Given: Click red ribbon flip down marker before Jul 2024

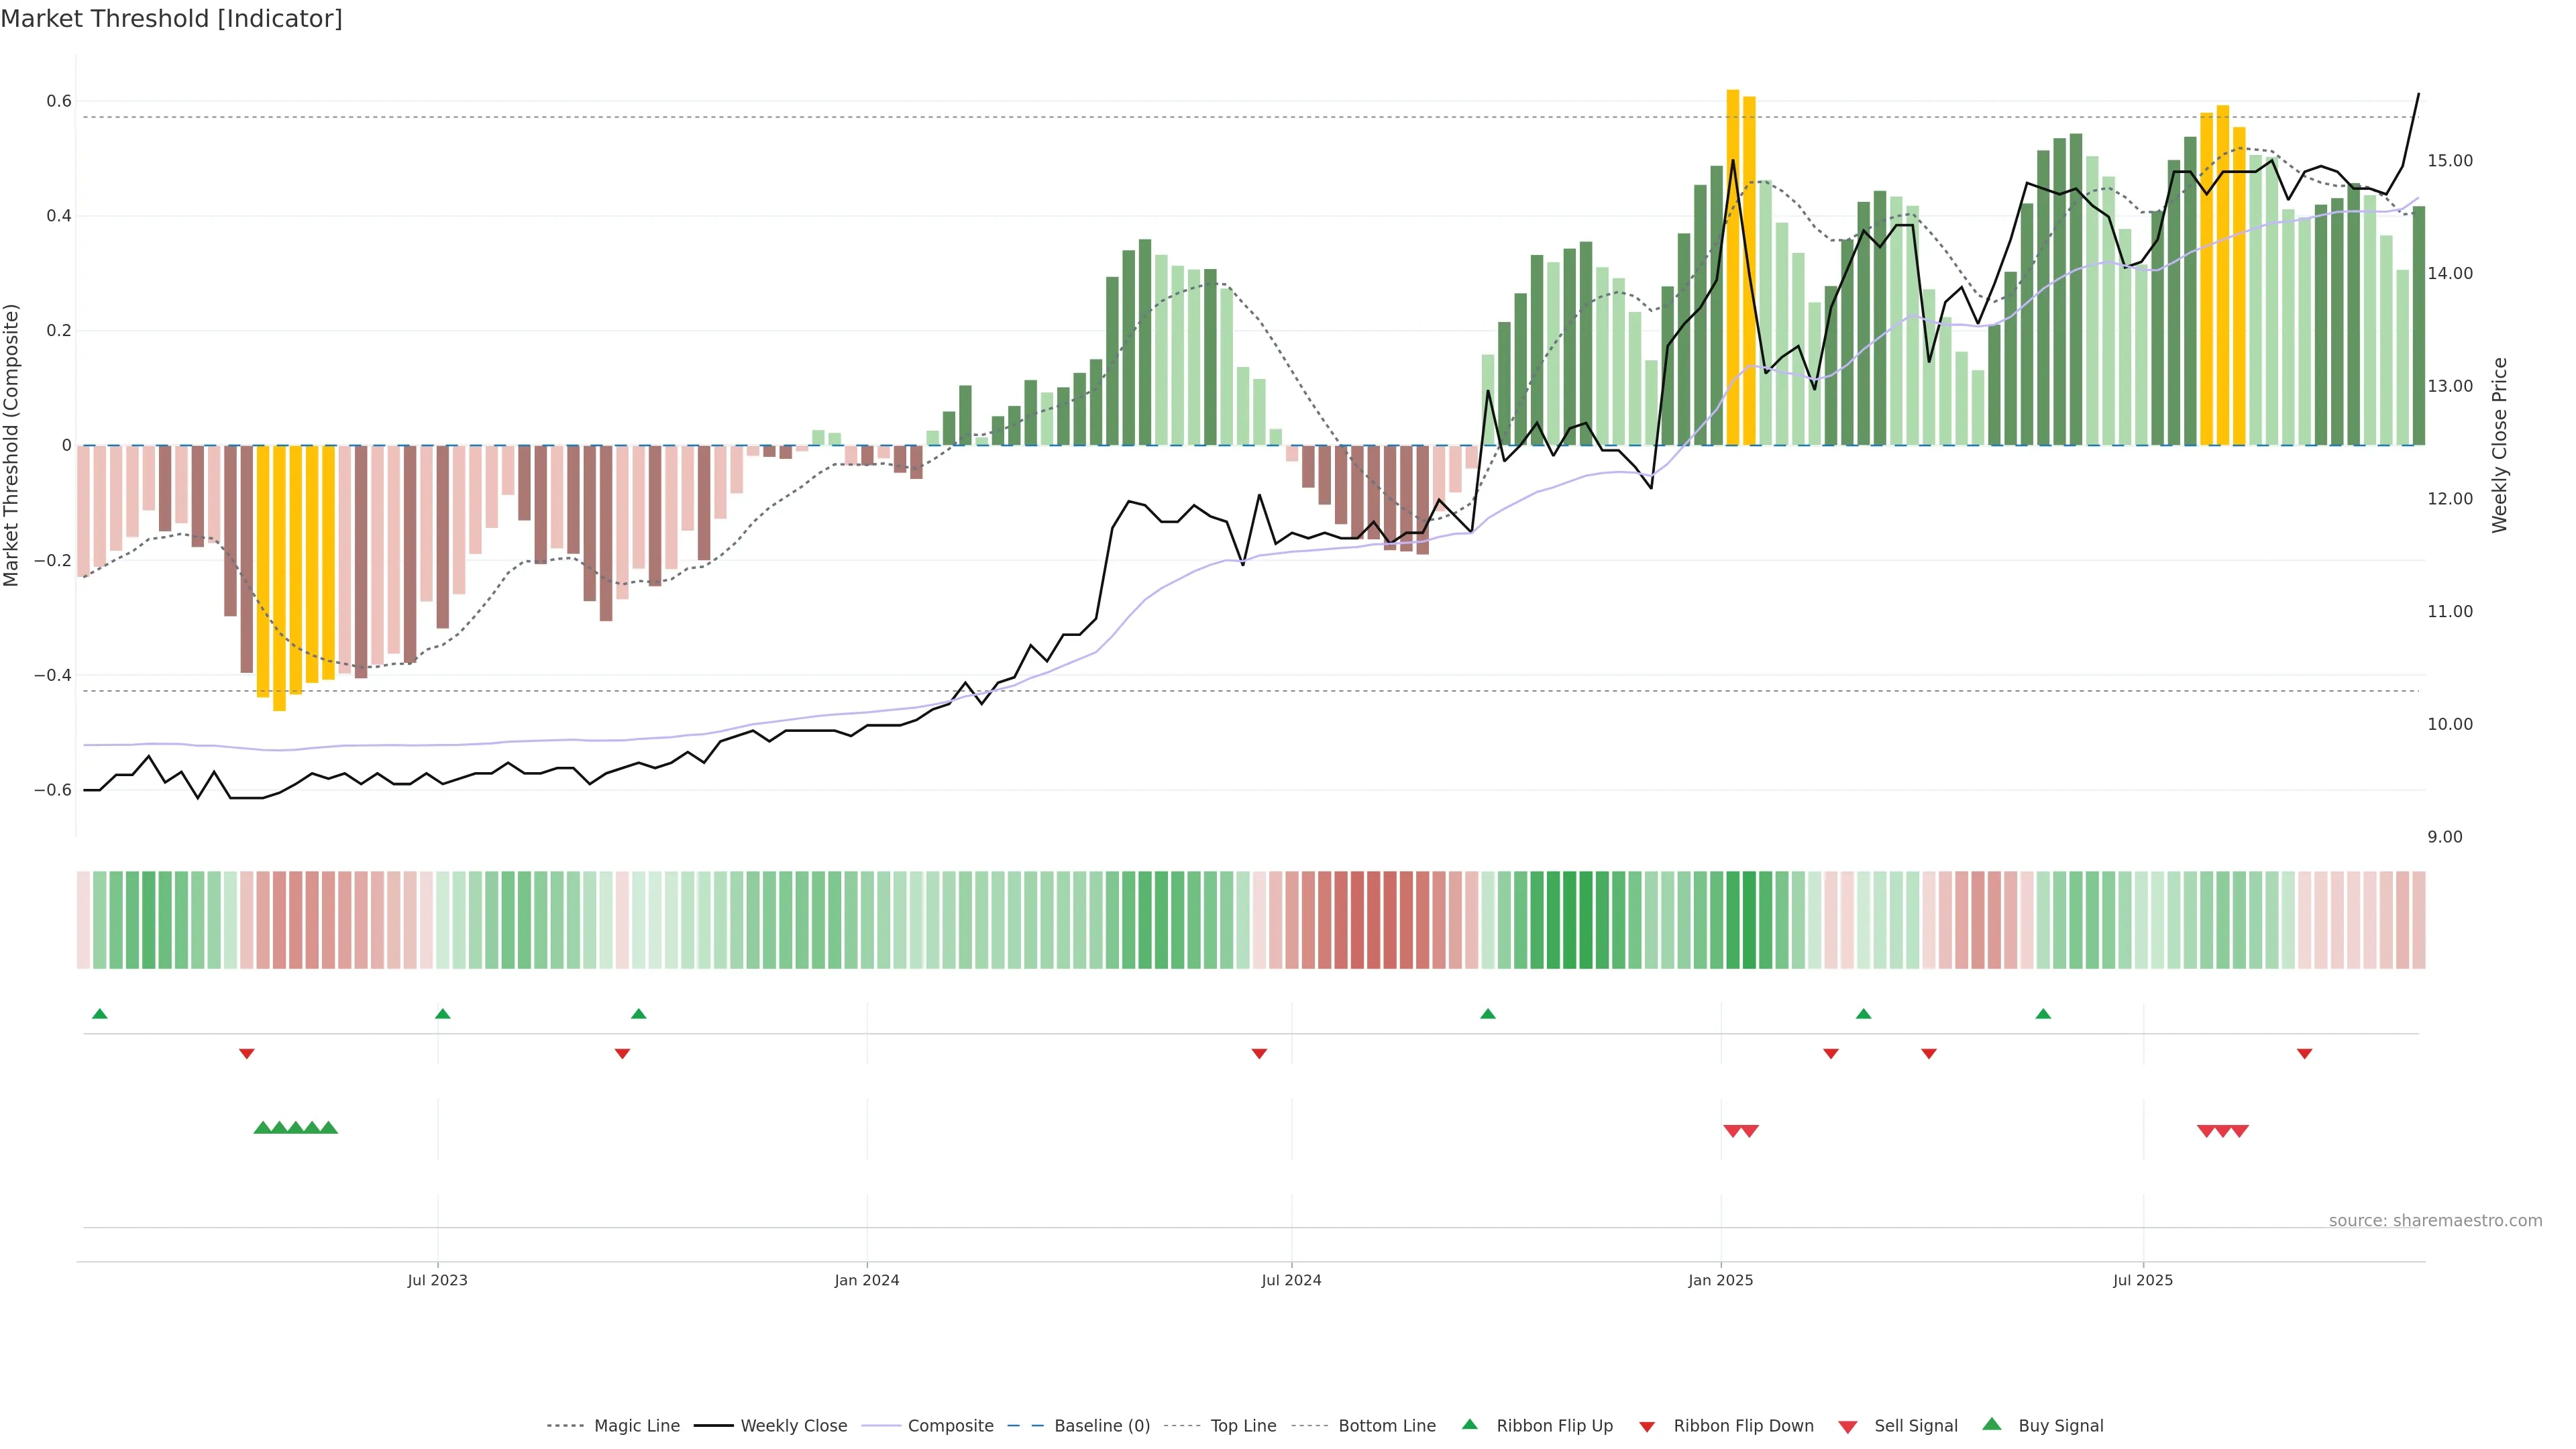Looking at the screenshot, I should 1259,1053.
